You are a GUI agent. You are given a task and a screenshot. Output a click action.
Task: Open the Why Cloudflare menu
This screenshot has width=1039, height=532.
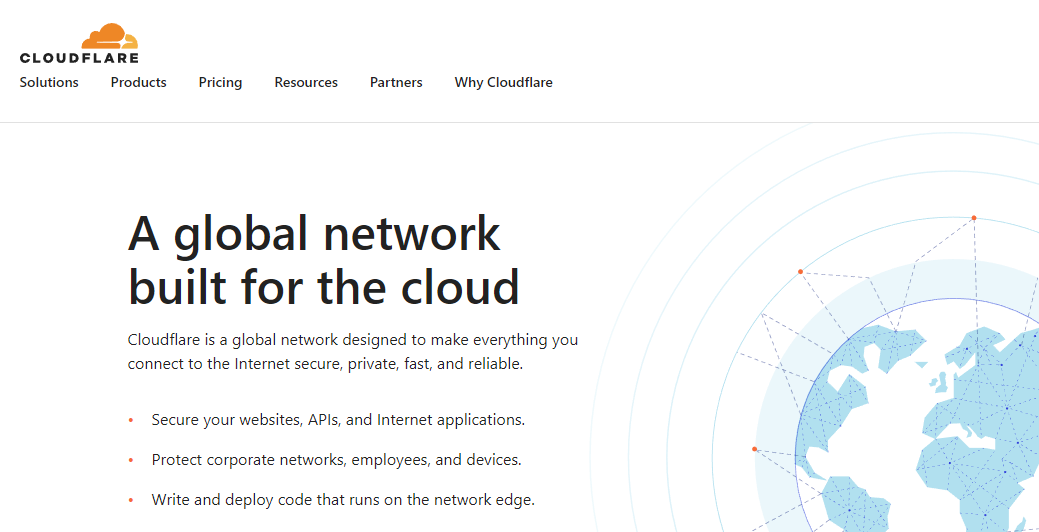pos(504,83)
